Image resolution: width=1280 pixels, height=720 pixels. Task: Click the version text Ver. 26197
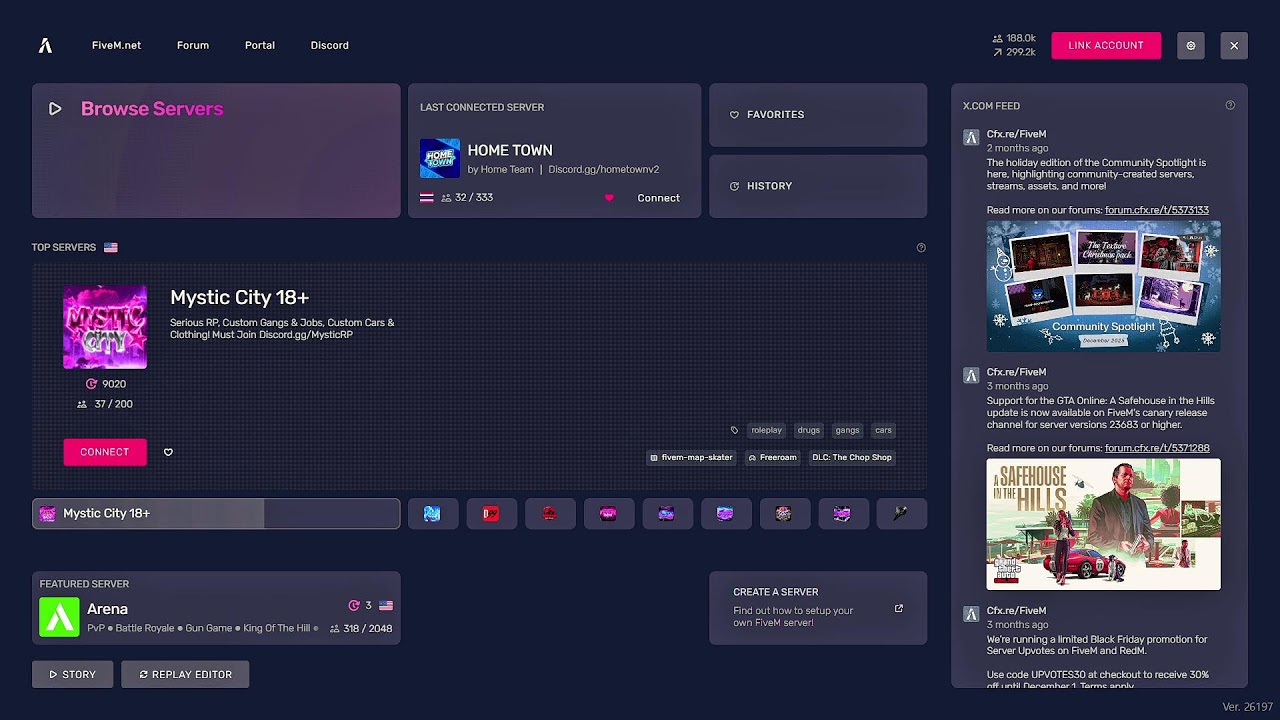[1247, 707]
